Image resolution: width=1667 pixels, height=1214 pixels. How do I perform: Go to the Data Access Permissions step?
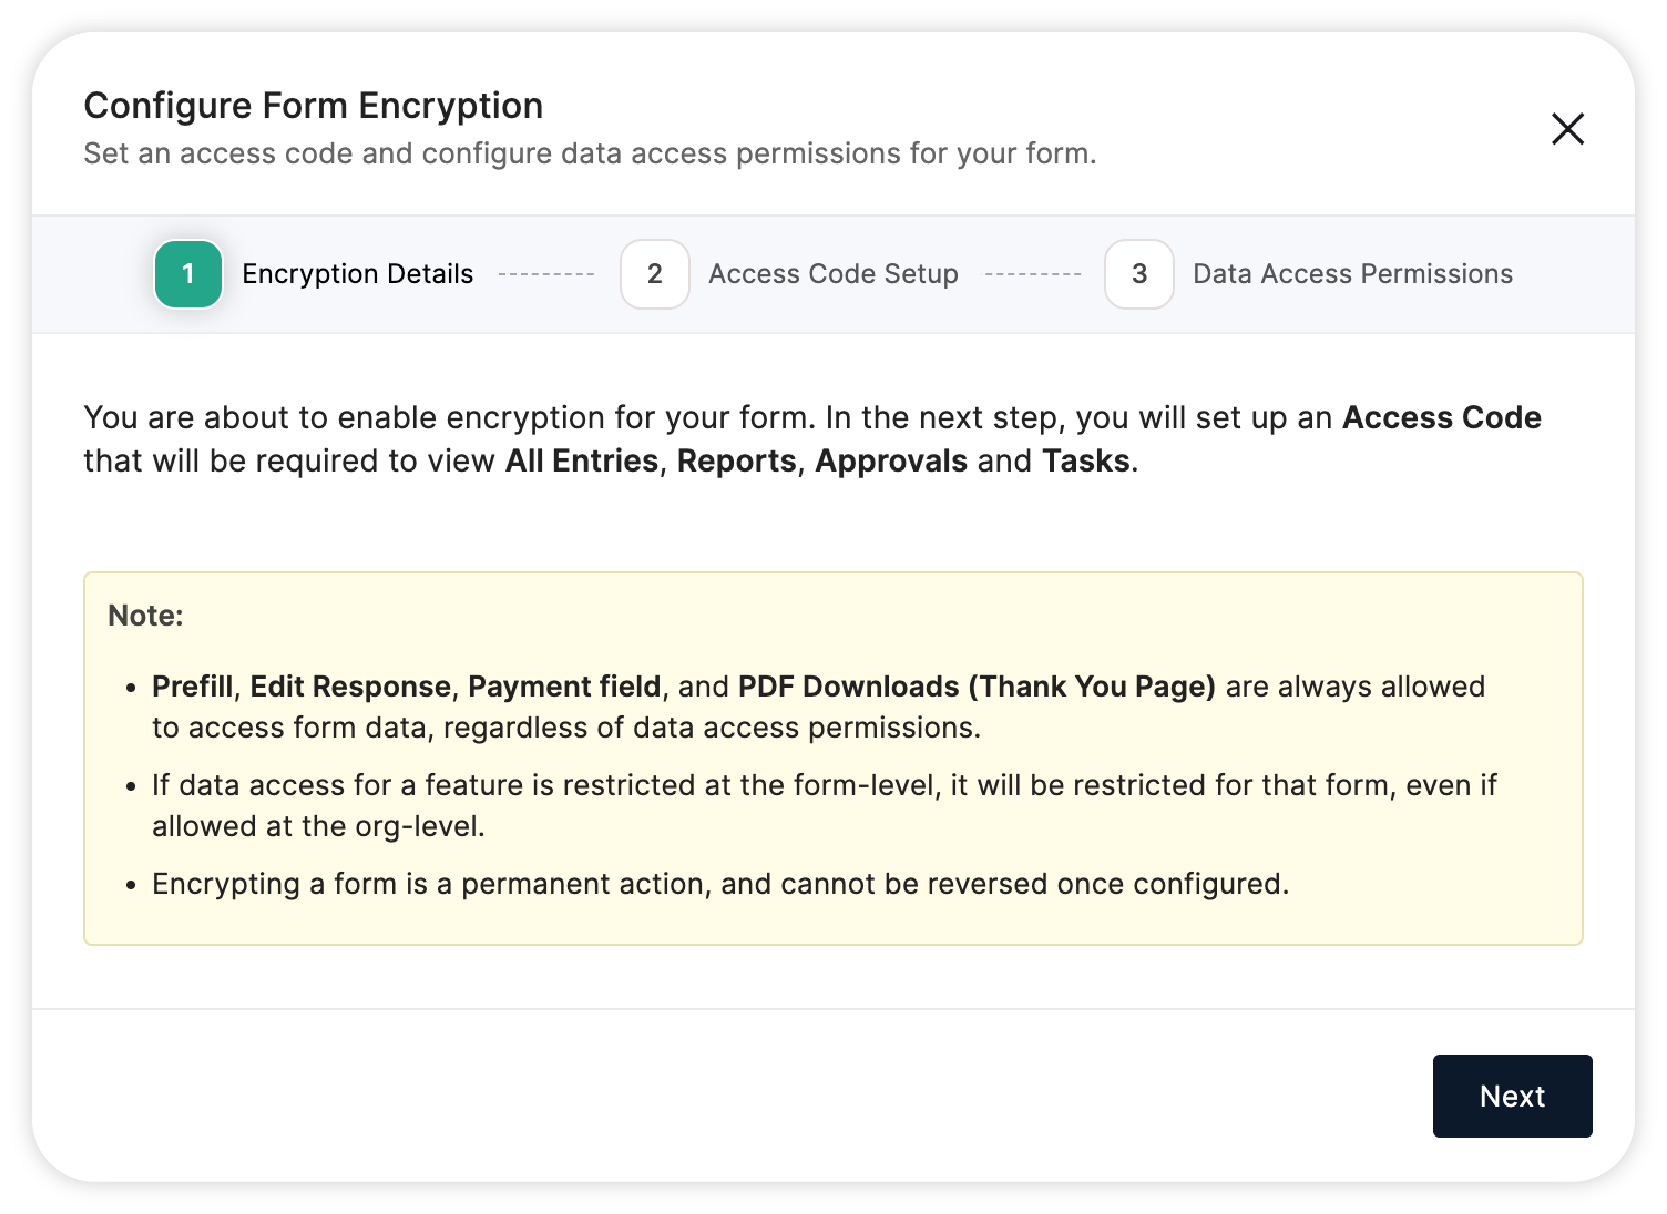[1352, 274]
